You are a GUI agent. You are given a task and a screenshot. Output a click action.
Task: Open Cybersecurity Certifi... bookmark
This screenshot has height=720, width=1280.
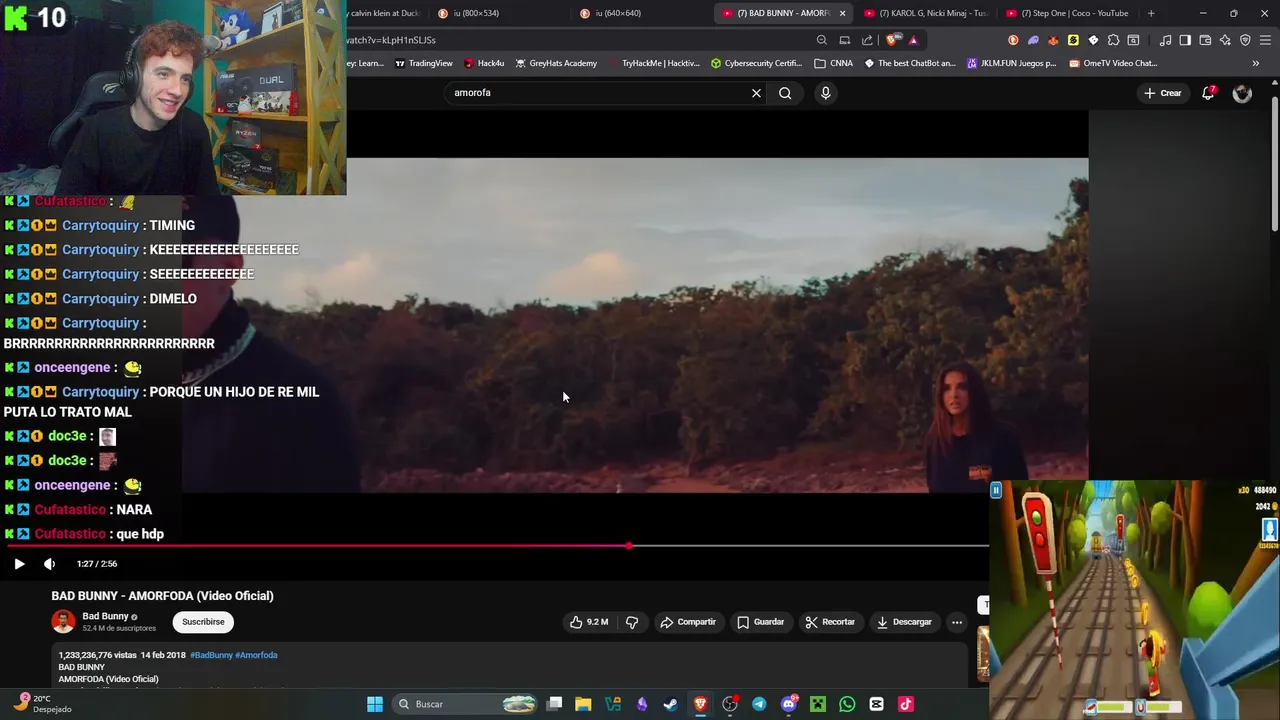tap(756, 63)
